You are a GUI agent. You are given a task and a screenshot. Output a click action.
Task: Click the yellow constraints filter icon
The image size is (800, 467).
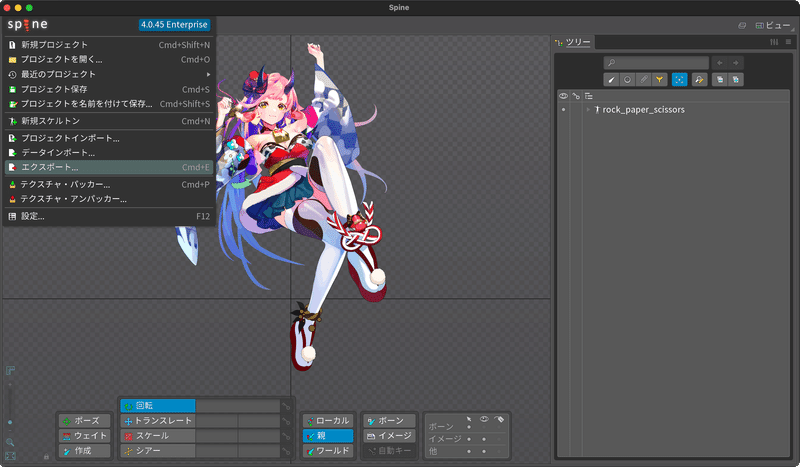[659, 80]
